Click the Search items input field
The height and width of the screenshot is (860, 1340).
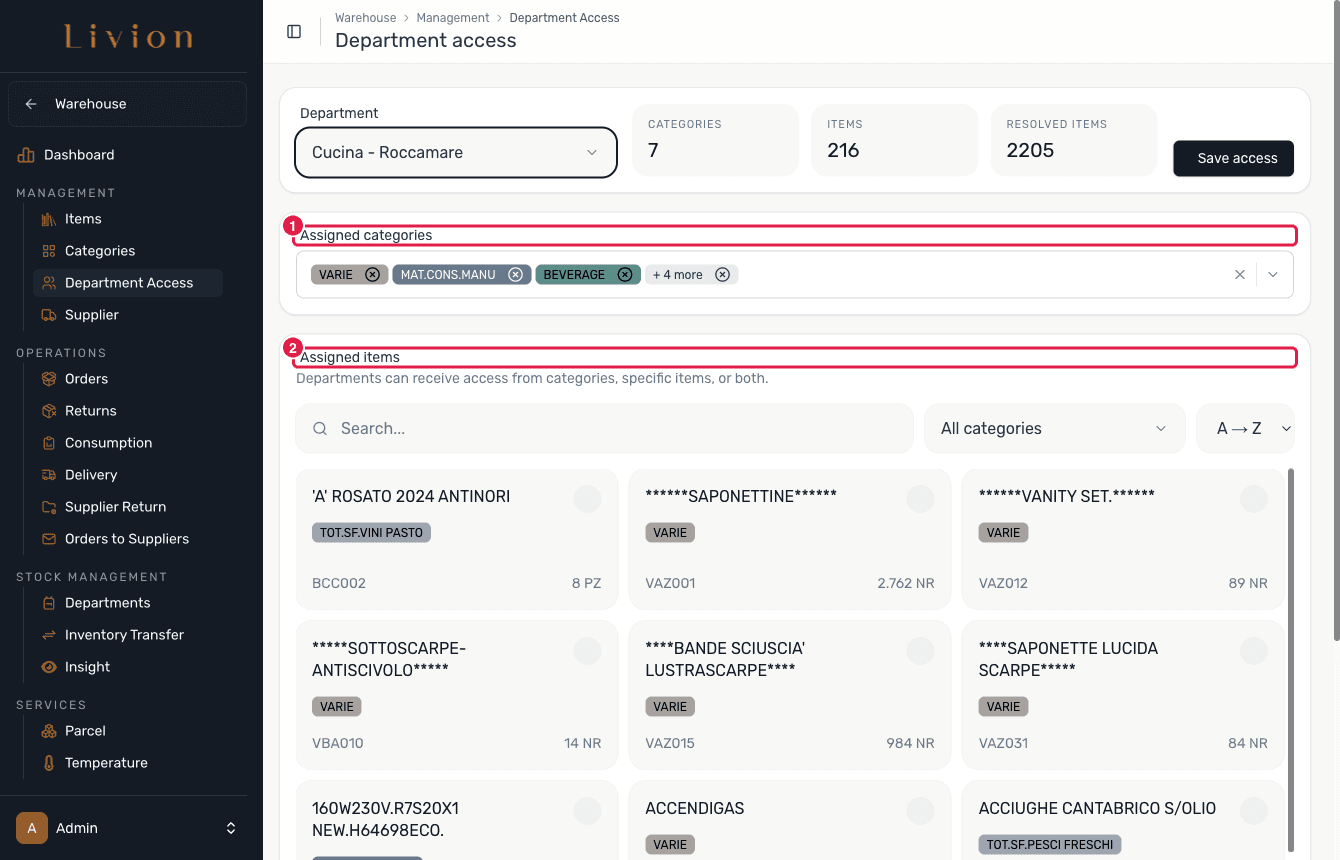click(605, 429)
